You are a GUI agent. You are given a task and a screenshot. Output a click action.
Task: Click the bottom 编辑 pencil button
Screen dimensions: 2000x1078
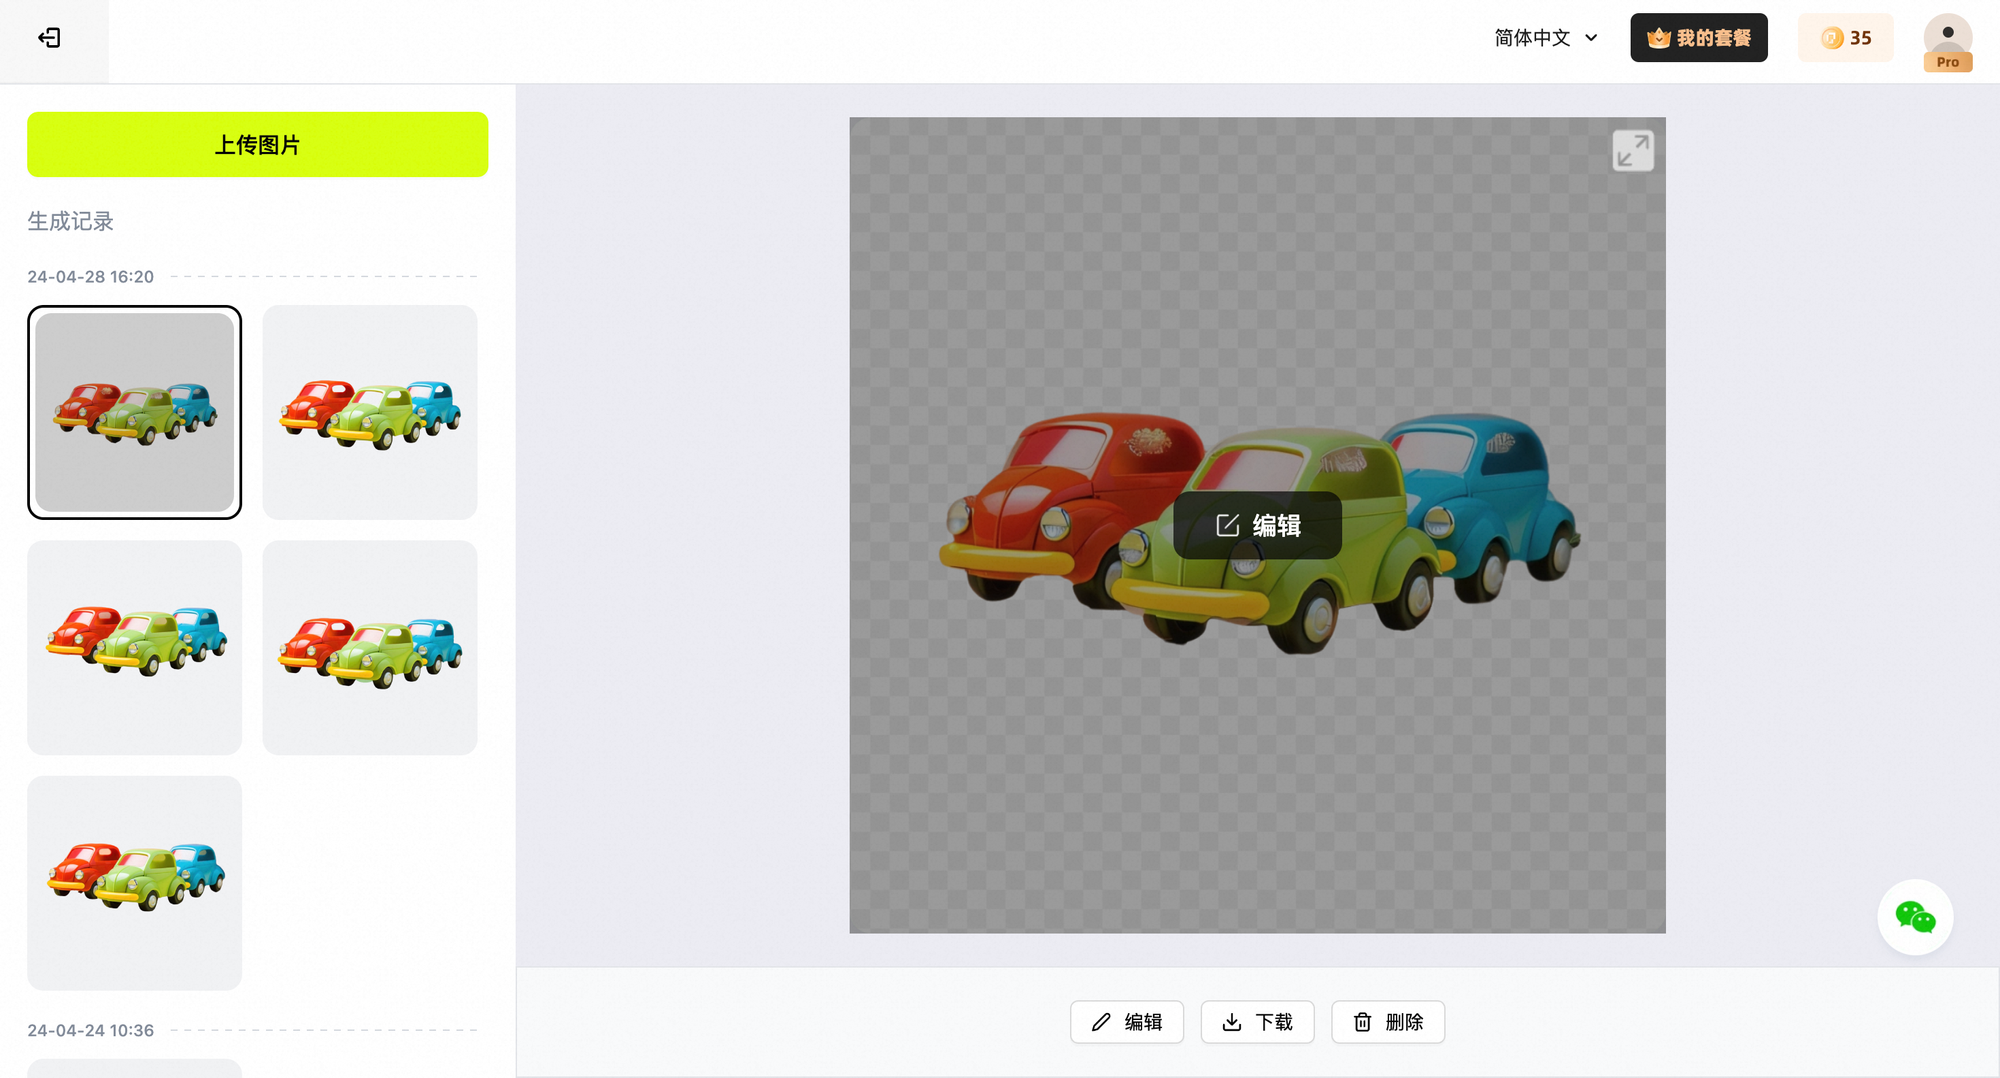point(1127,1022)
